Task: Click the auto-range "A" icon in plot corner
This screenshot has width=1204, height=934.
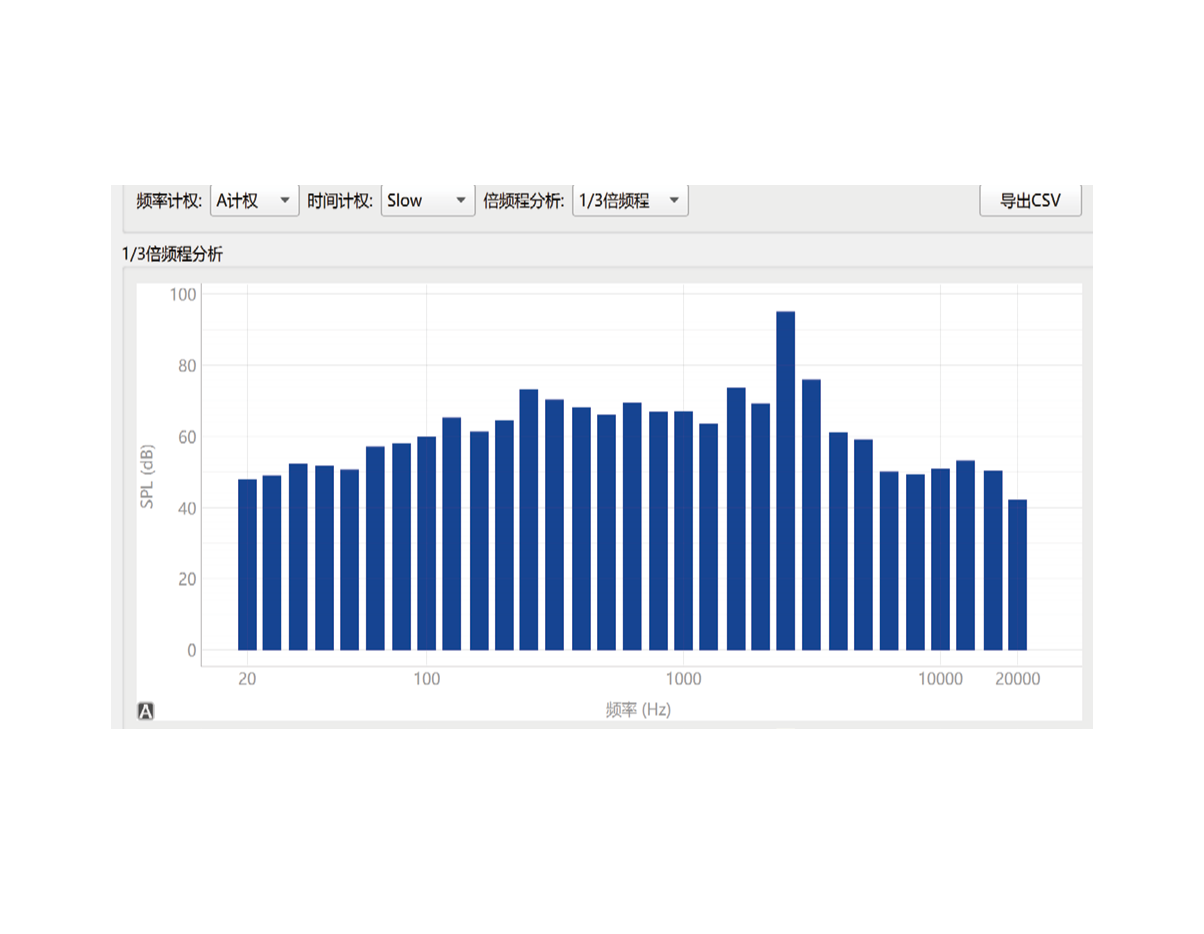Action: pyautogui.click(x=146, y=711)
